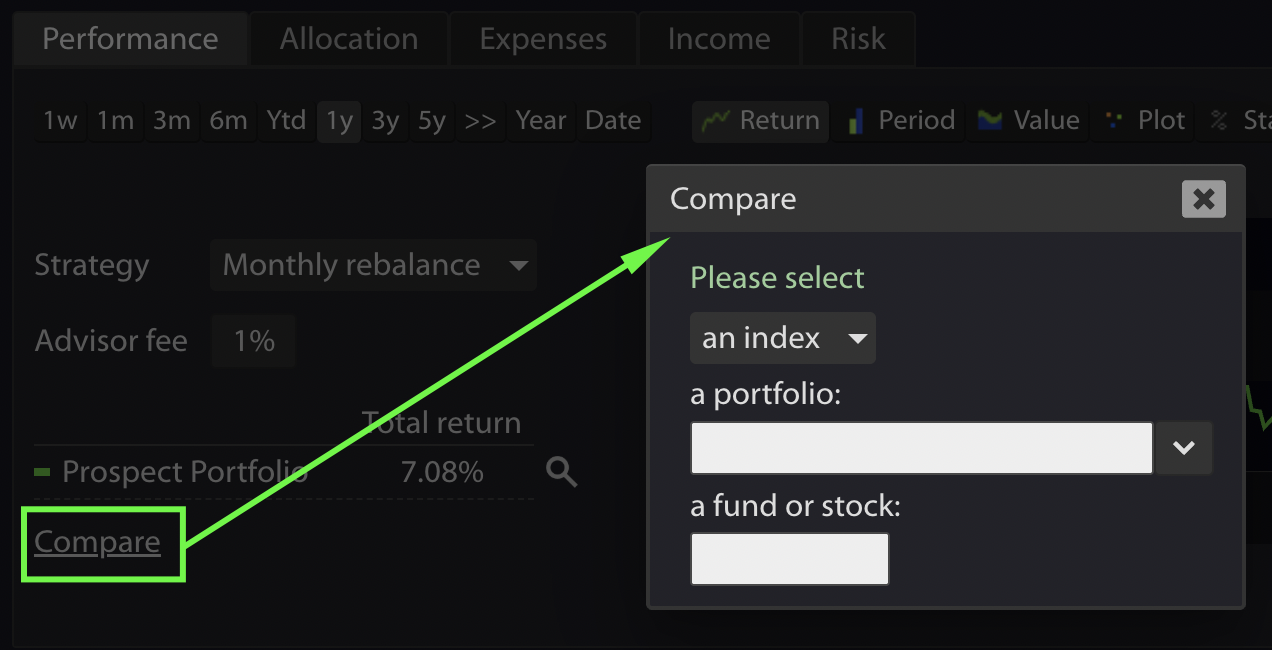Image resolution: width=1272 pixels, height=650 pixels.
Task: Click the Compare link
Action: [97, 542]
